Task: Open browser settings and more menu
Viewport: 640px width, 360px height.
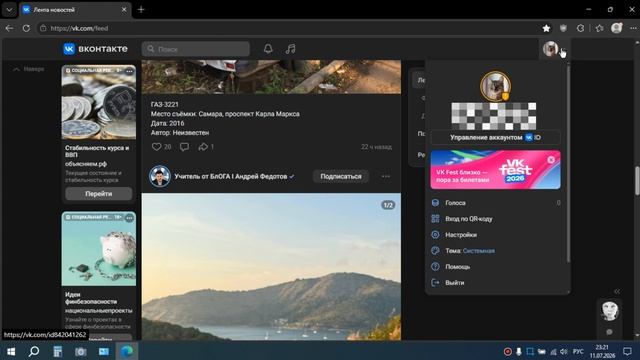Action: 633,28
